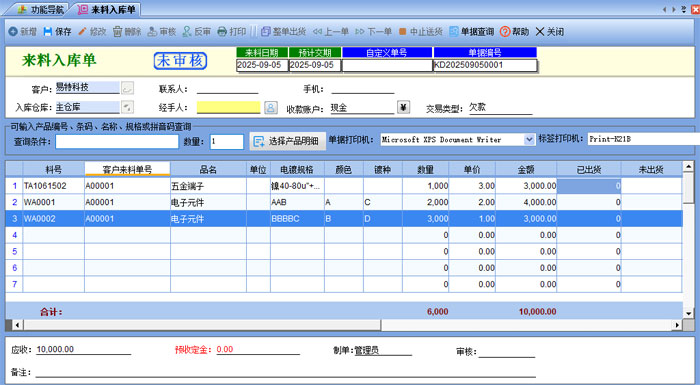Click the 备注 remarks field
Screen dimensions: 700x385
(x=286, y=372)
